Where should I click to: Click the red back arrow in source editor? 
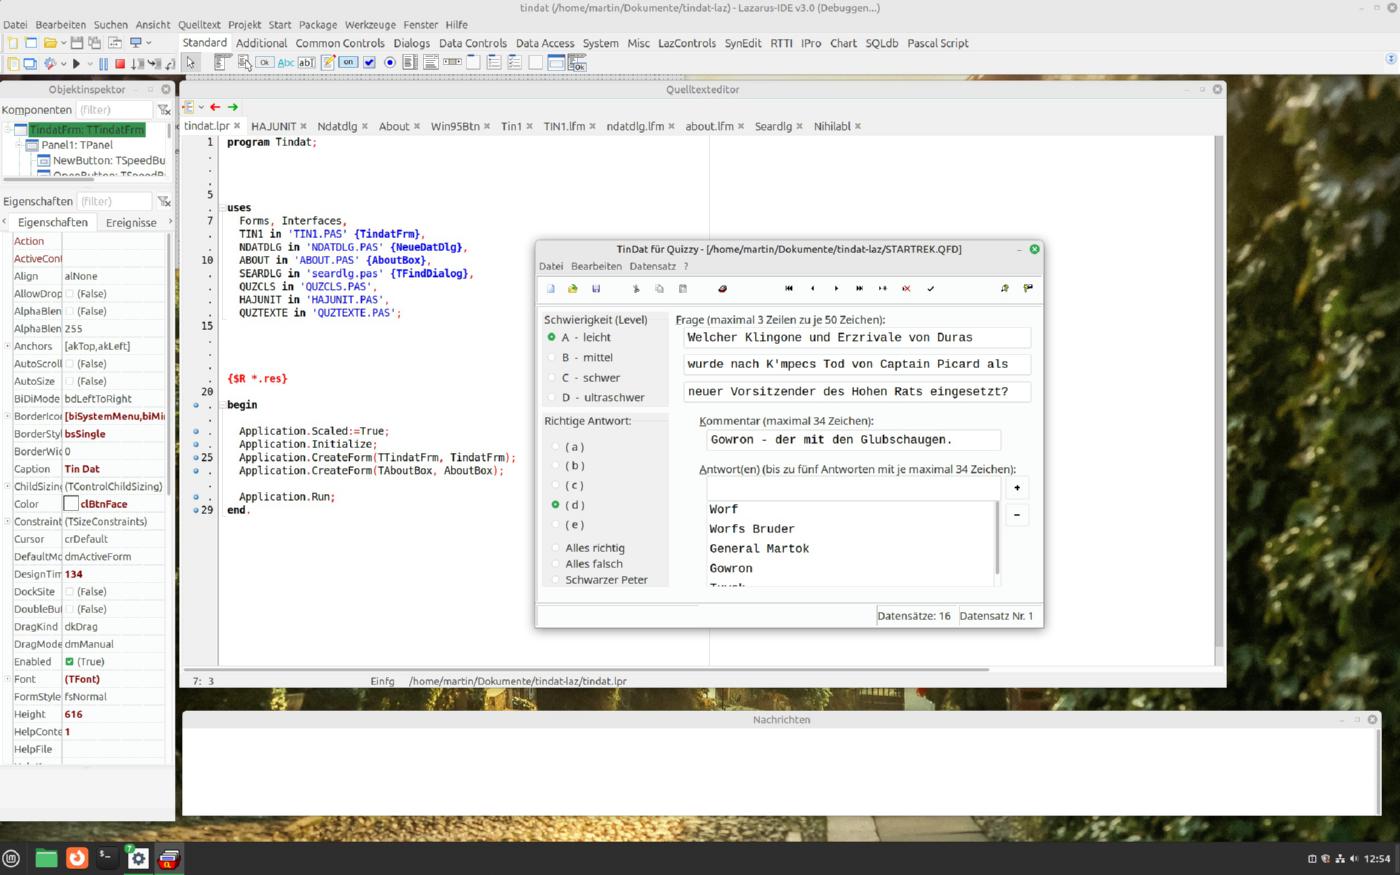(215, 107)
